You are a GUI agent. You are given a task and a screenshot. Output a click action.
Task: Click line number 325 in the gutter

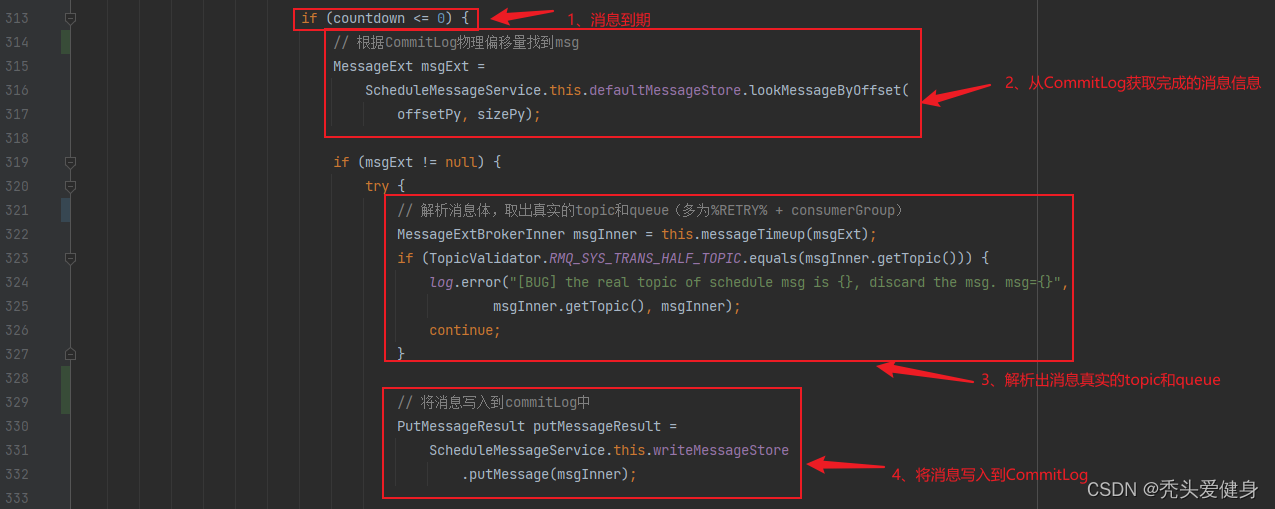point(16,306)
